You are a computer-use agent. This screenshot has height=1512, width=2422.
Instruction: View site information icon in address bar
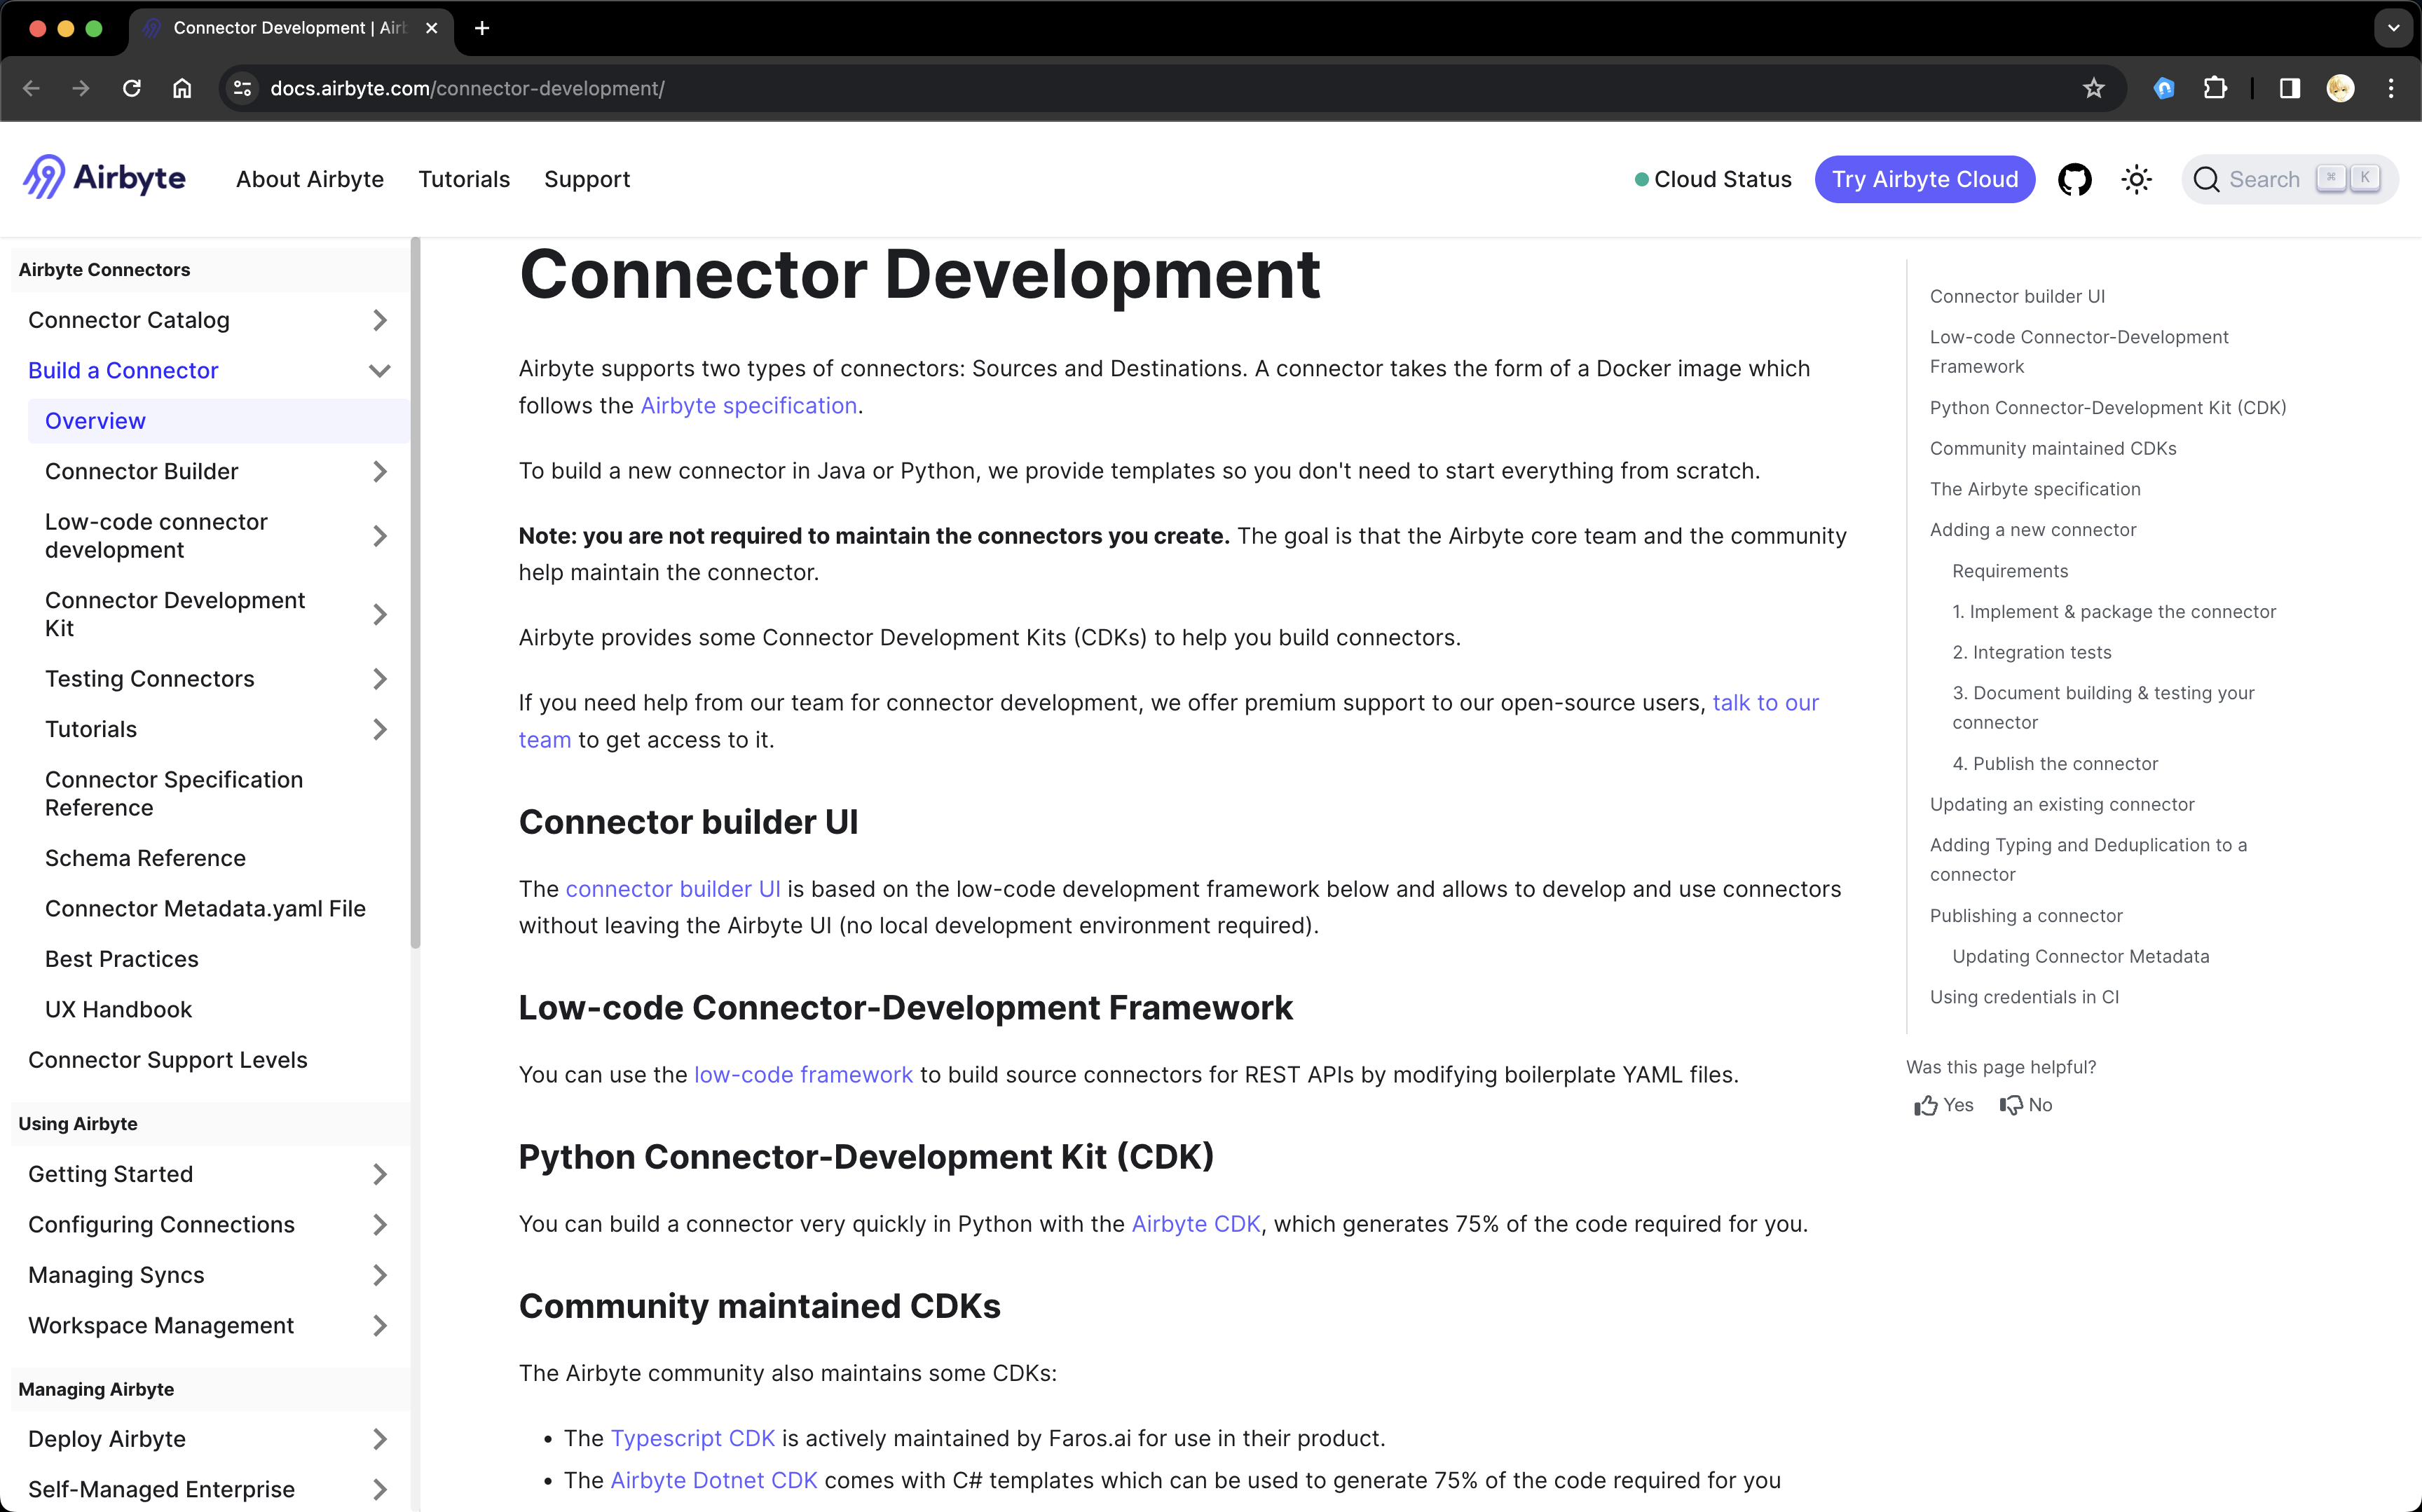coord(242,88)
